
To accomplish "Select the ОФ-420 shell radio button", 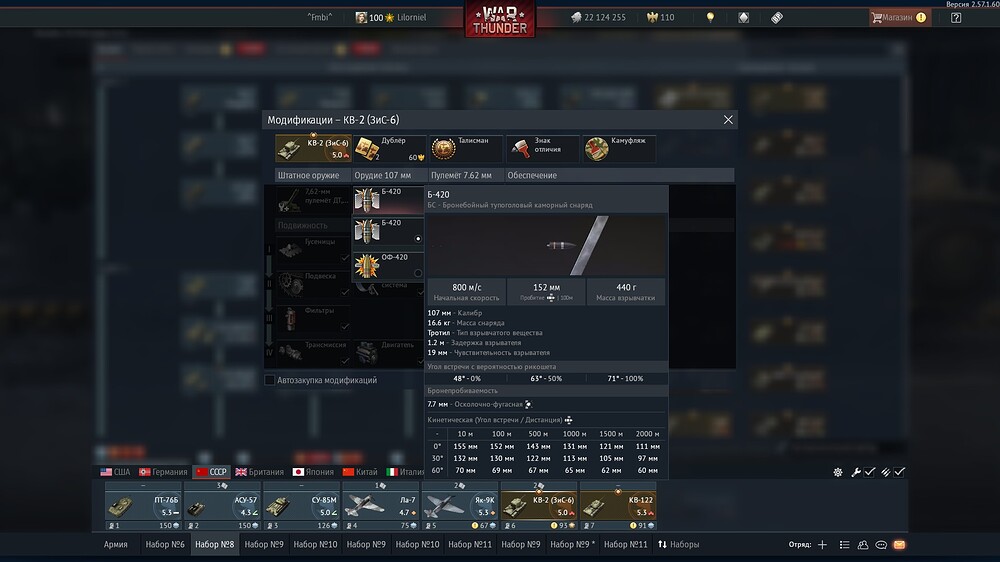I will [x=418, y=273].
